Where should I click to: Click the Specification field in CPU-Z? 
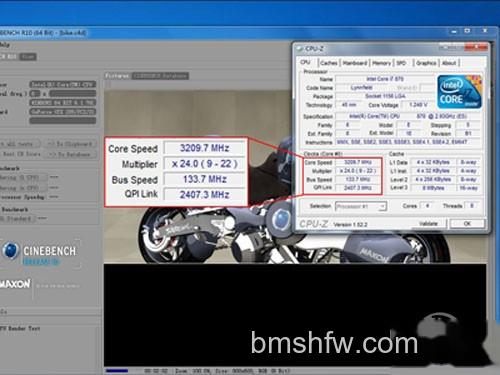click(408, 116)
